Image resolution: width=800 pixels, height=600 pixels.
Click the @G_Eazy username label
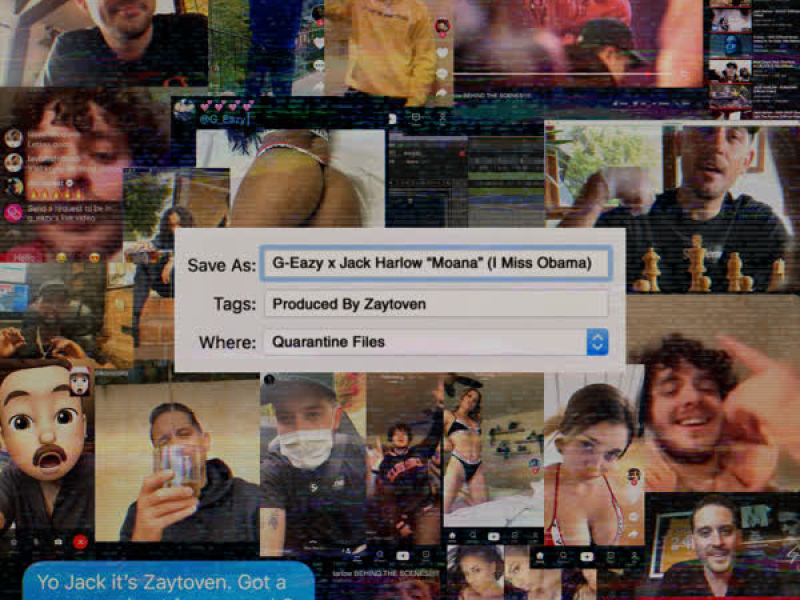(226, 121)
